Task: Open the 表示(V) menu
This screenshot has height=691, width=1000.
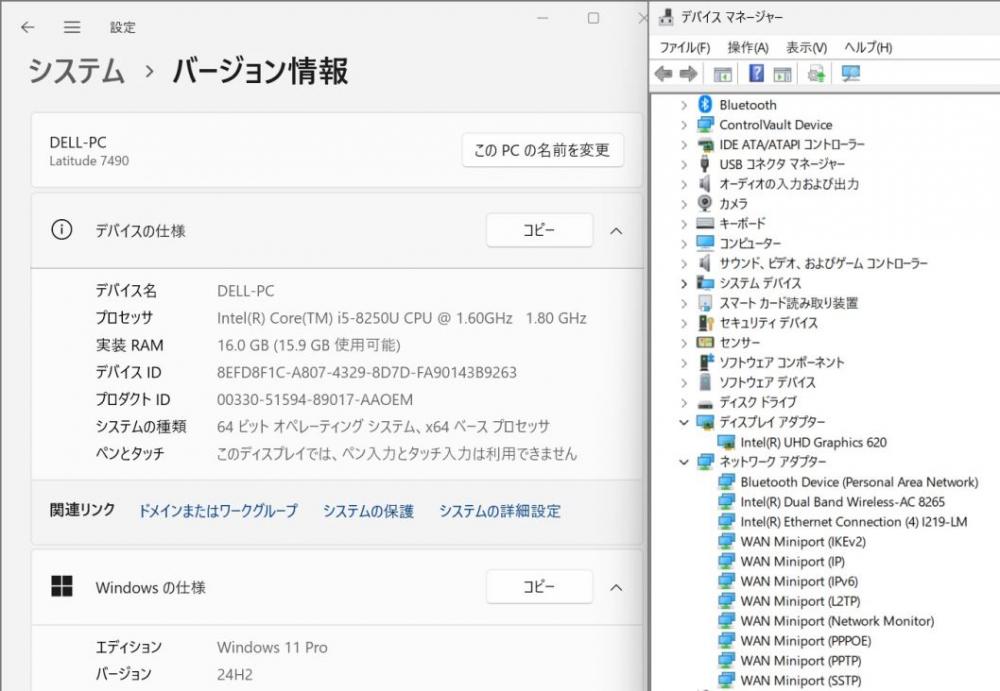Action: tap(807, 47)
